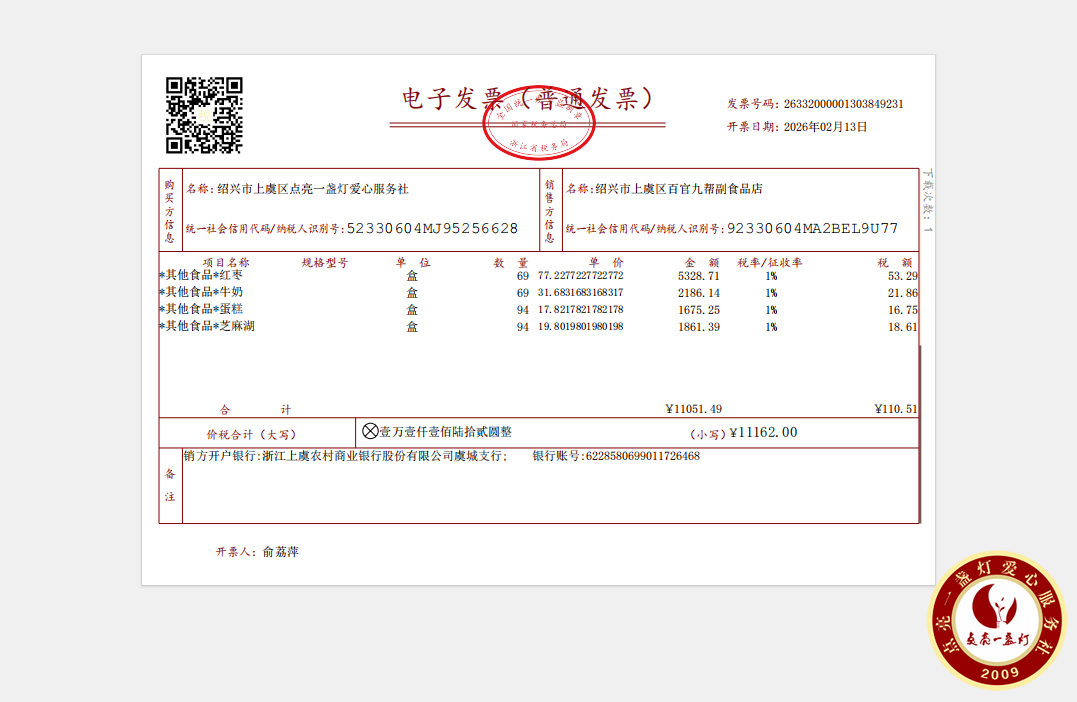Click the QR code on the invoice
This screenshot has height=702, width=1077.
point(204,115)
